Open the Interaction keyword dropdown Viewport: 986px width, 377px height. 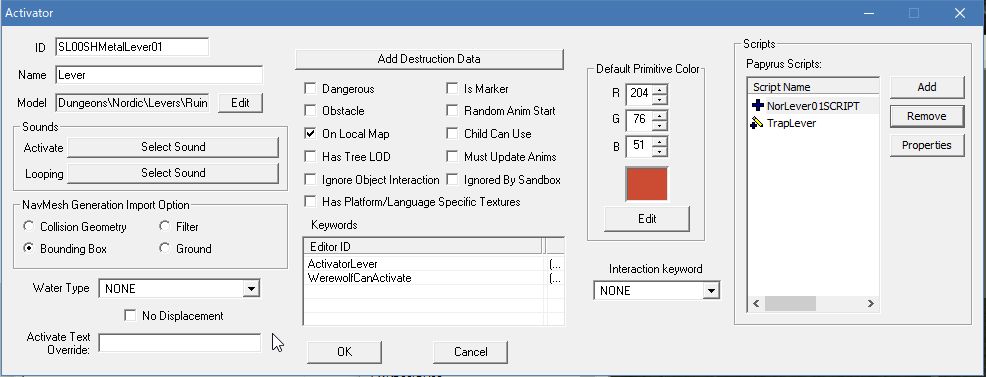(x=711, y=290)
